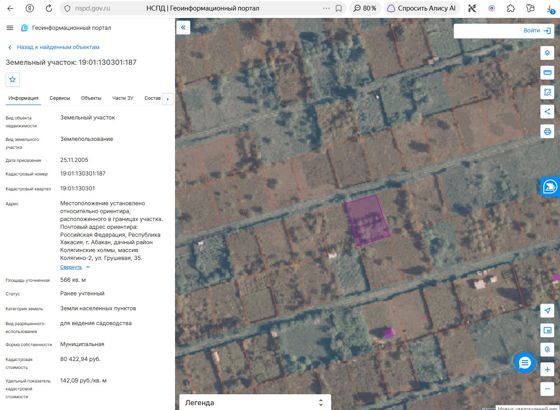Screen dimensions: 560x410
Task: Click the share icon on map toolbar
Action: click(547, 111)
